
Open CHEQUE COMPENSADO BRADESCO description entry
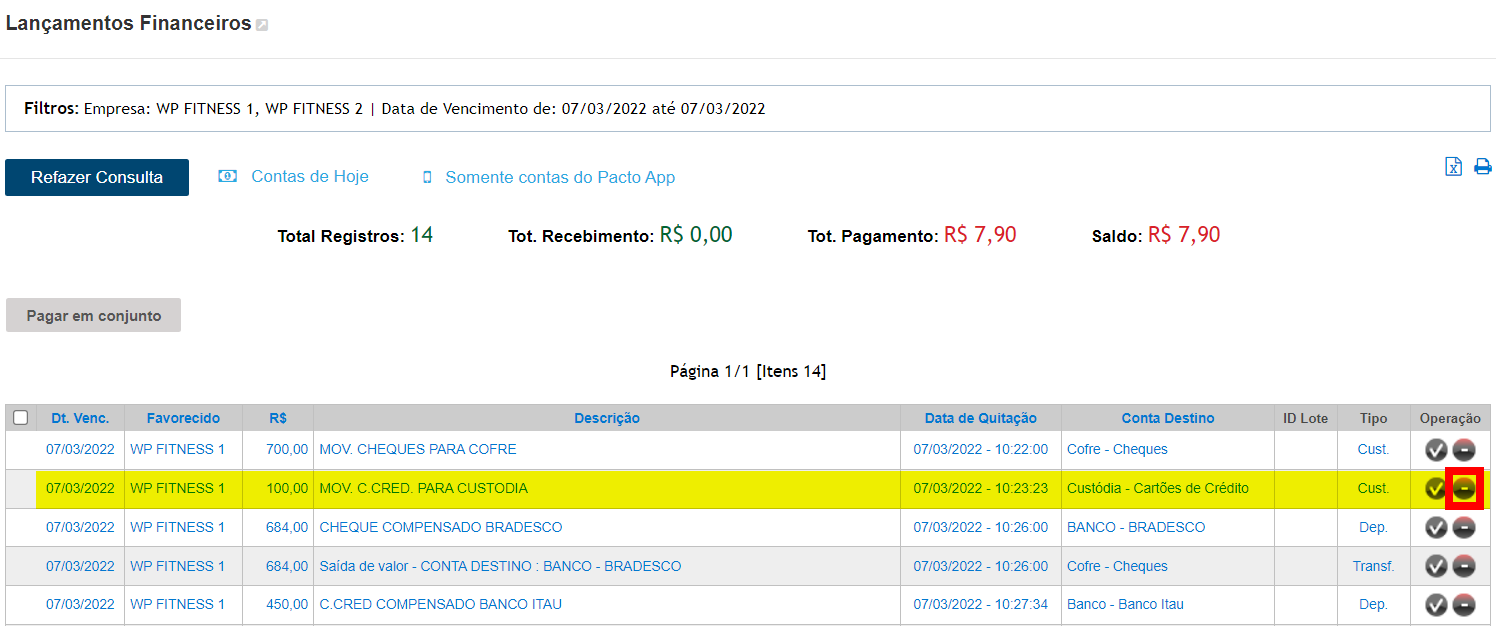[x=440, y=527]
